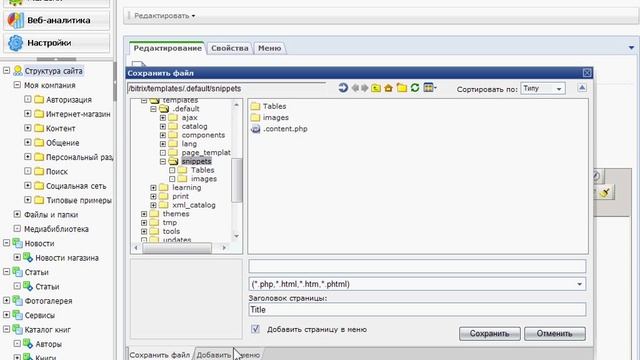Expand the themes folder in dialog tree

click(144, 214)
